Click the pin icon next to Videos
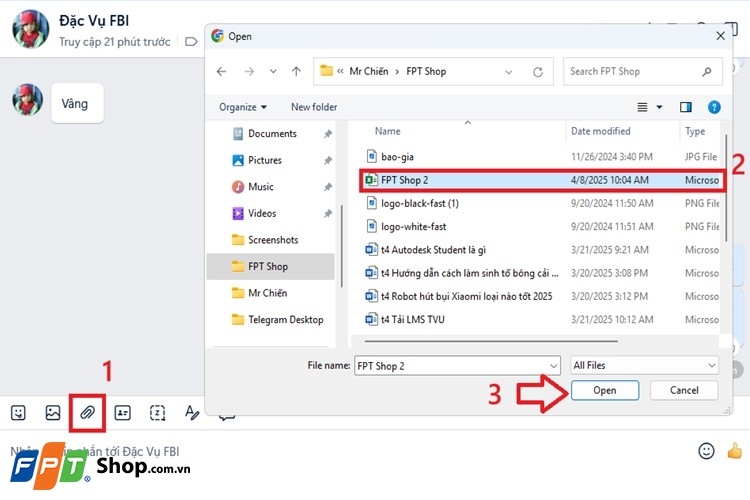The width and height of the screenshot is (750, 500). coord(328,213)
